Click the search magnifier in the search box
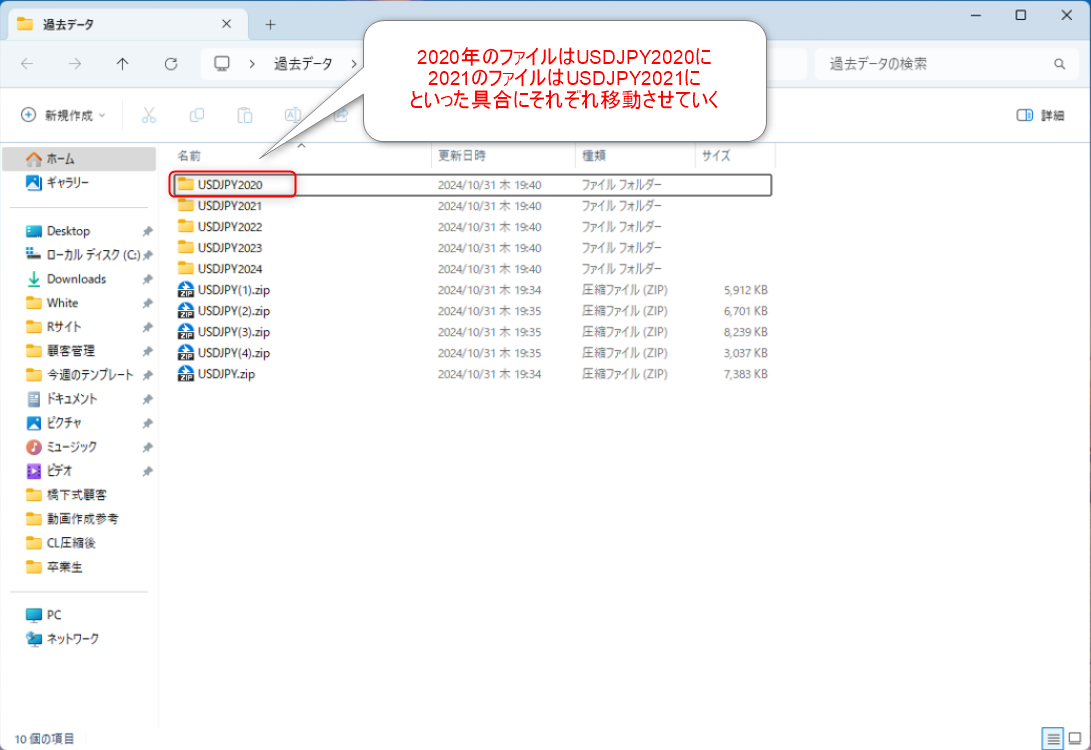1091x750 pixels. (1060, 62)
